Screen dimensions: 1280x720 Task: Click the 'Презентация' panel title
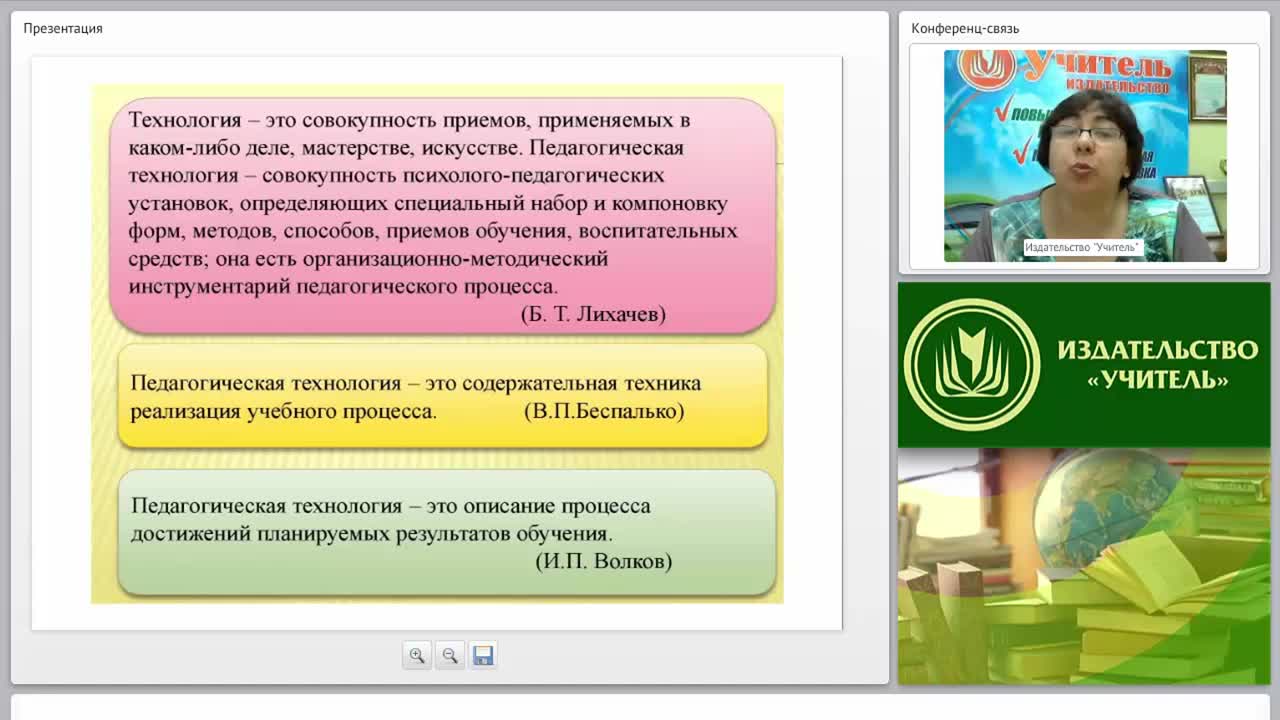pyautogui.click(x=63, y=28)
